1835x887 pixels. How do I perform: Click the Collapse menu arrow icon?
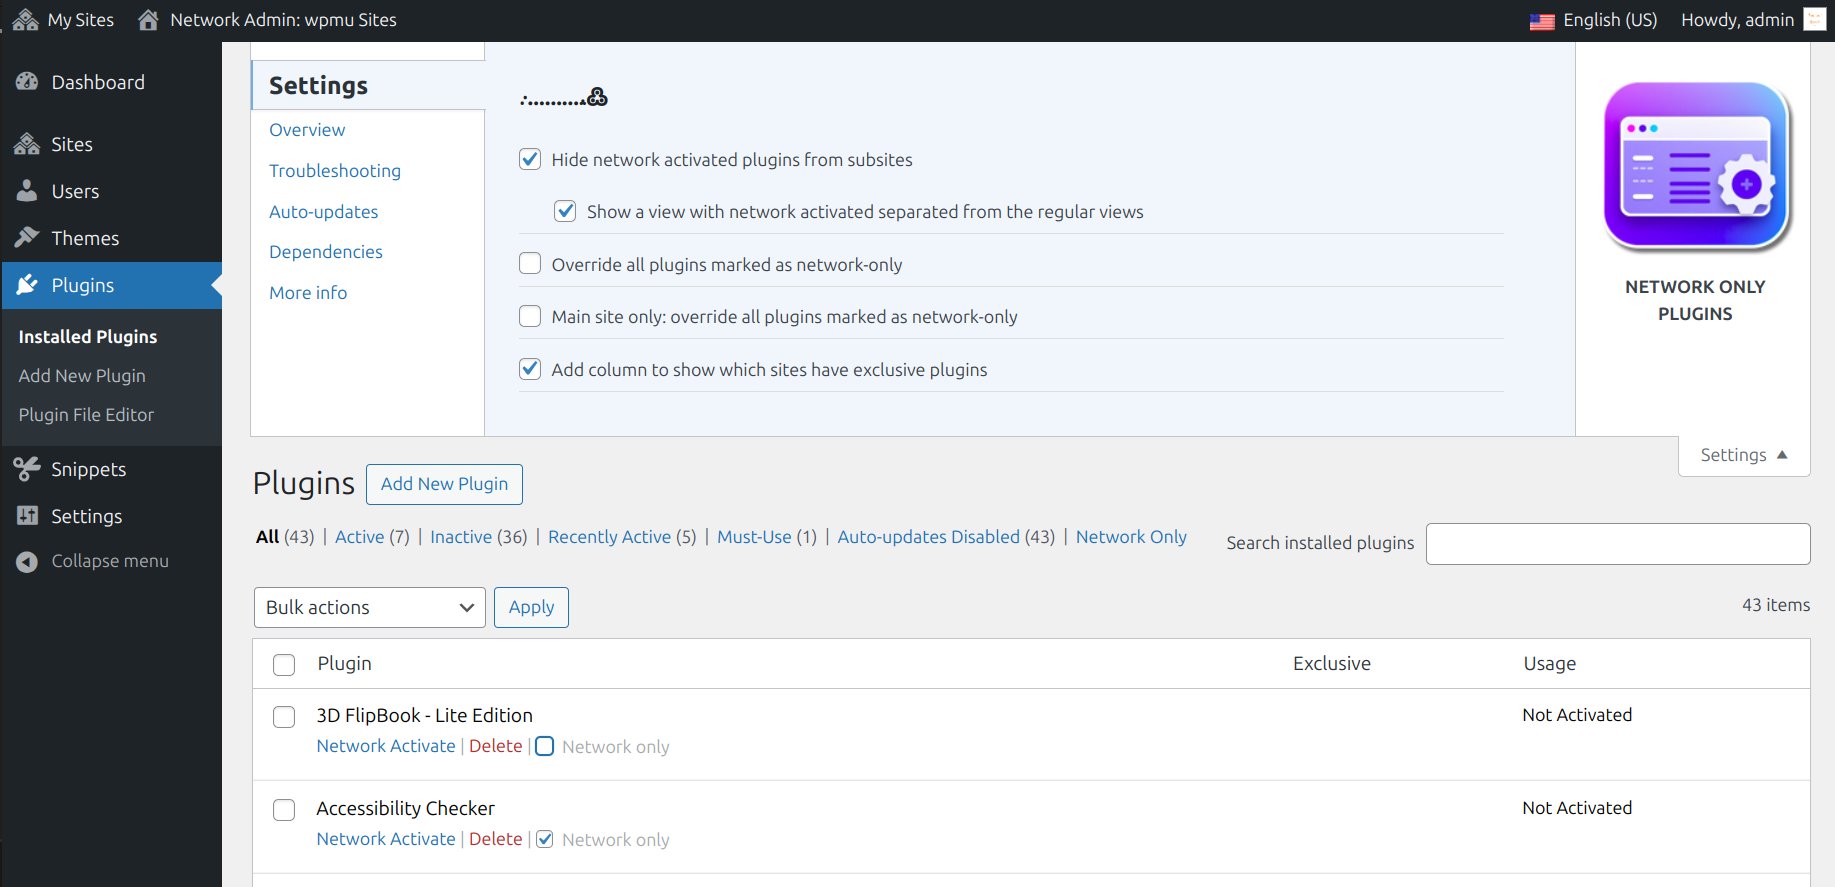point(27,562)
